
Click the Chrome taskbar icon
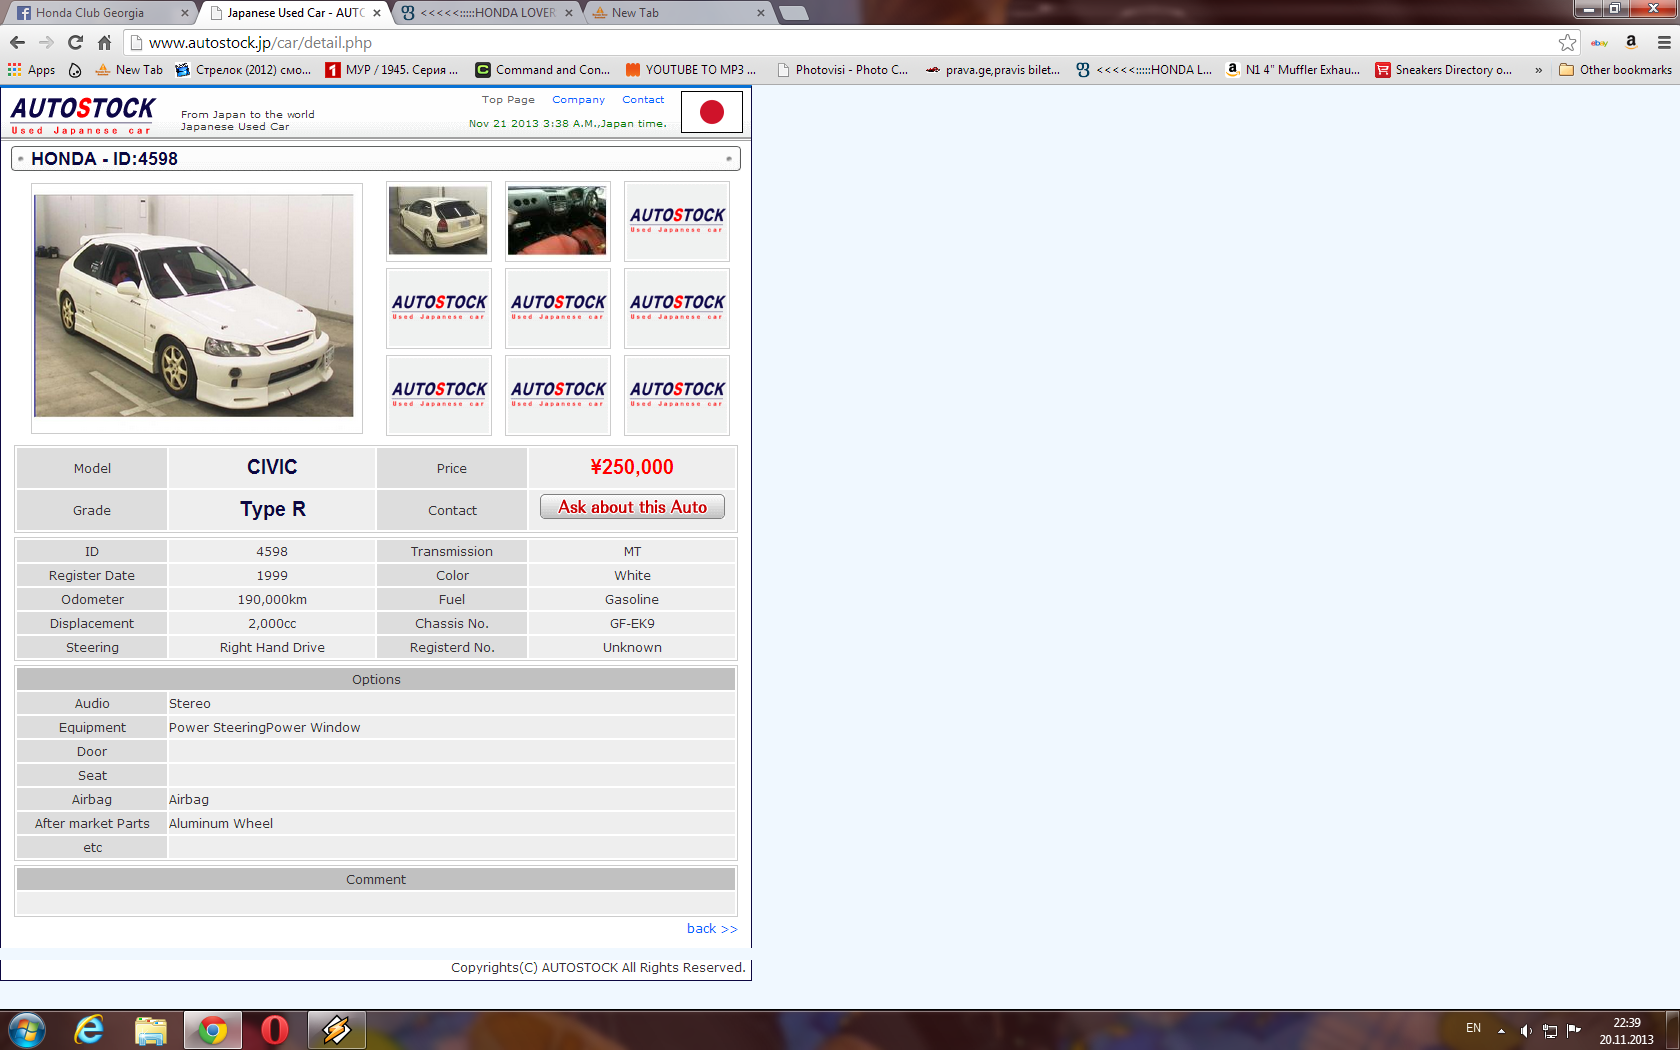tap(212, 1030)
